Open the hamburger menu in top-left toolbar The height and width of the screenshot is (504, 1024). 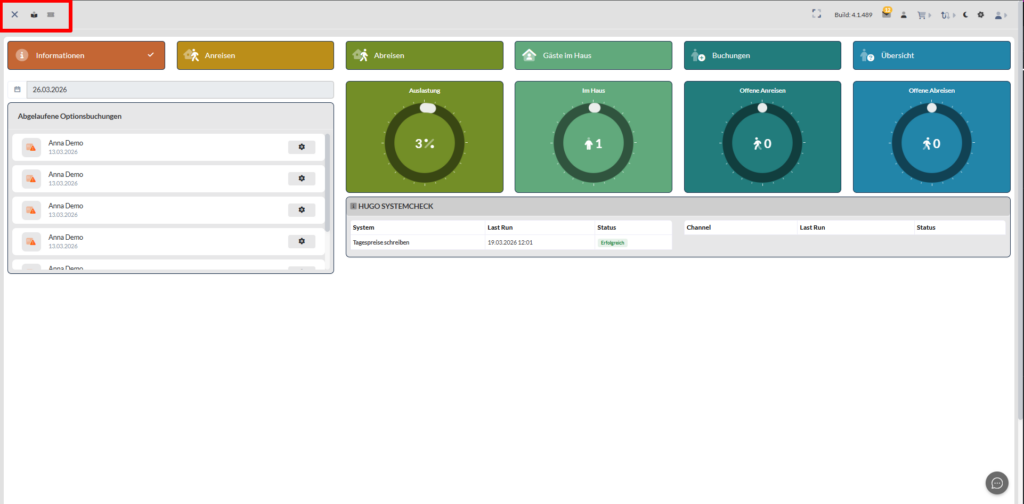[x=51, y=15]
